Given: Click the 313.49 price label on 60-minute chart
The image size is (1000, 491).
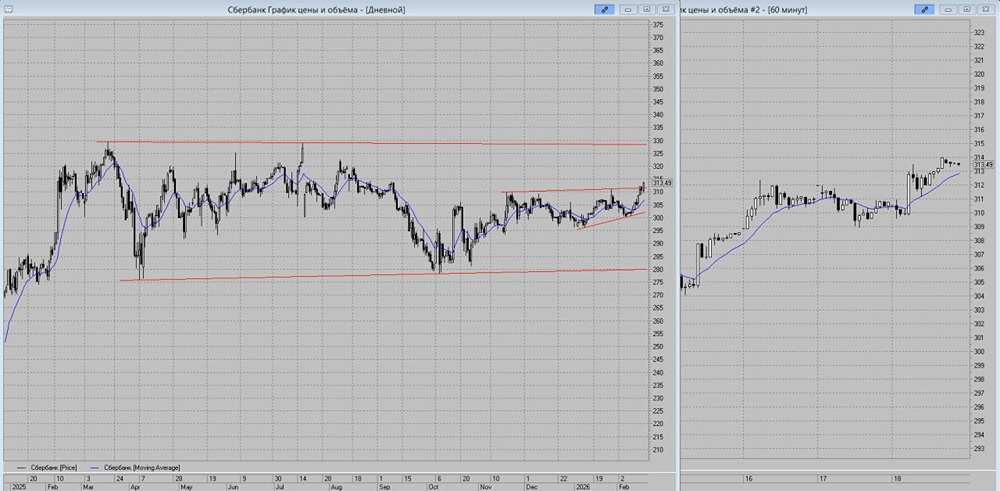Looking at the screenshot, I should tap(983, 165).
